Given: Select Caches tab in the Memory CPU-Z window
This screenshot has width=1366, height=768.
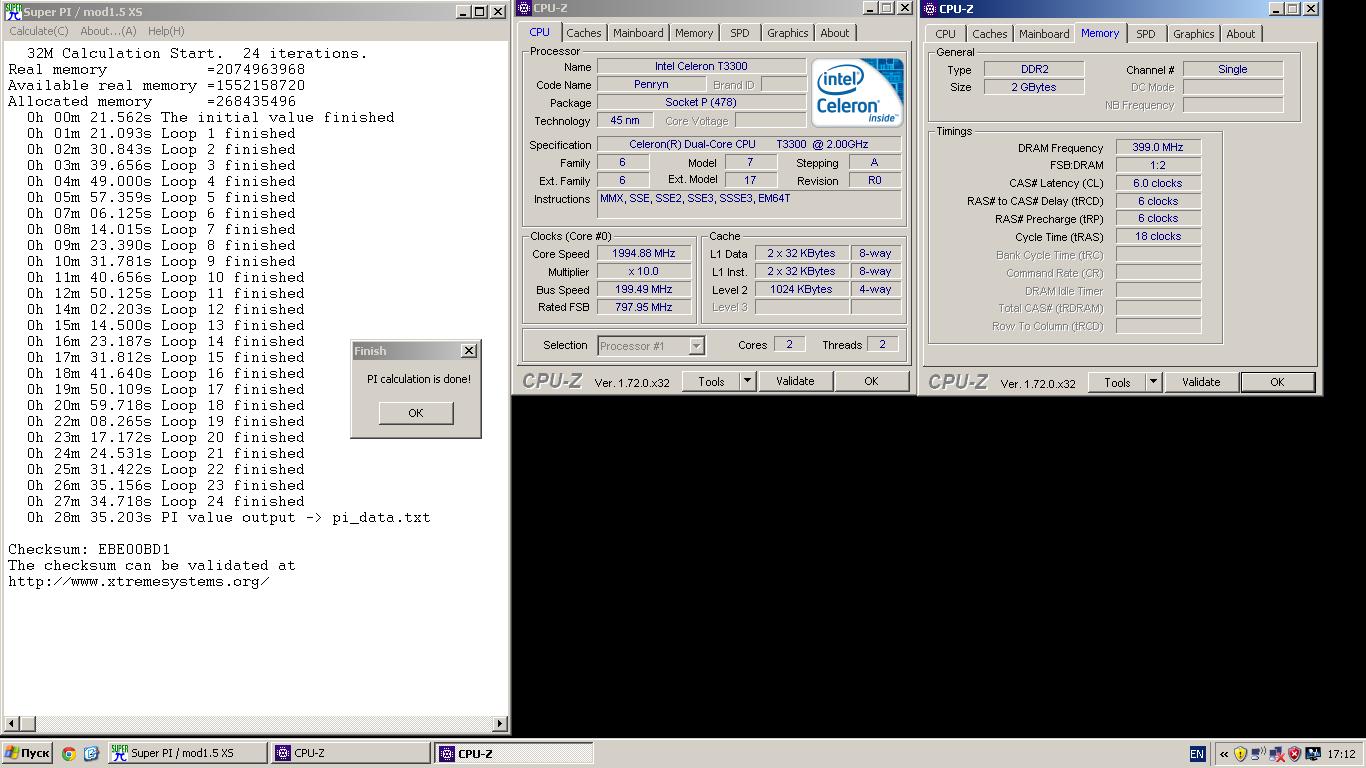Looking at the screenshot, I should [x=990, y=34].
